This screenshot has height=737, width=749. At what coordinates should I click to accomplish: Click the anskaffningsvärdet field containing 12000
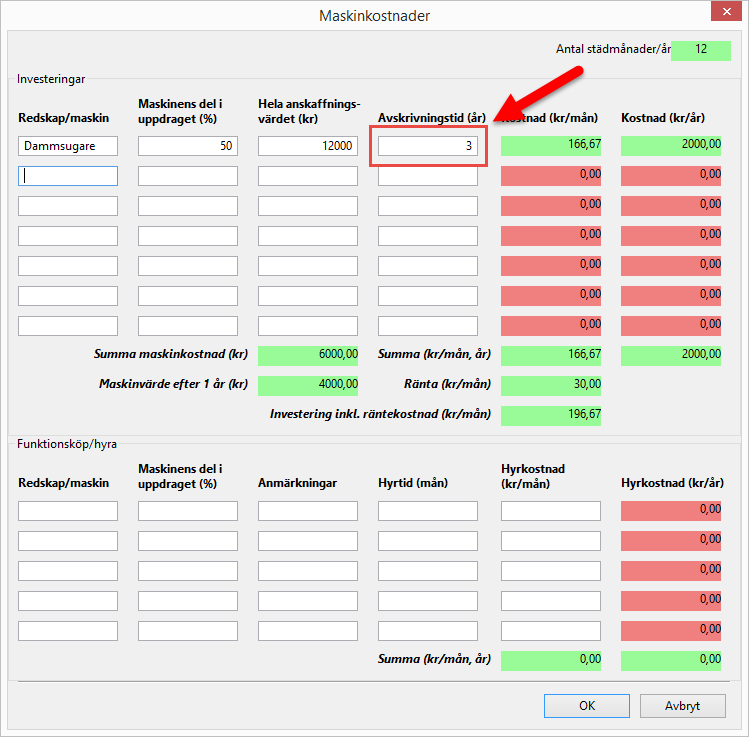coord(308,146)
